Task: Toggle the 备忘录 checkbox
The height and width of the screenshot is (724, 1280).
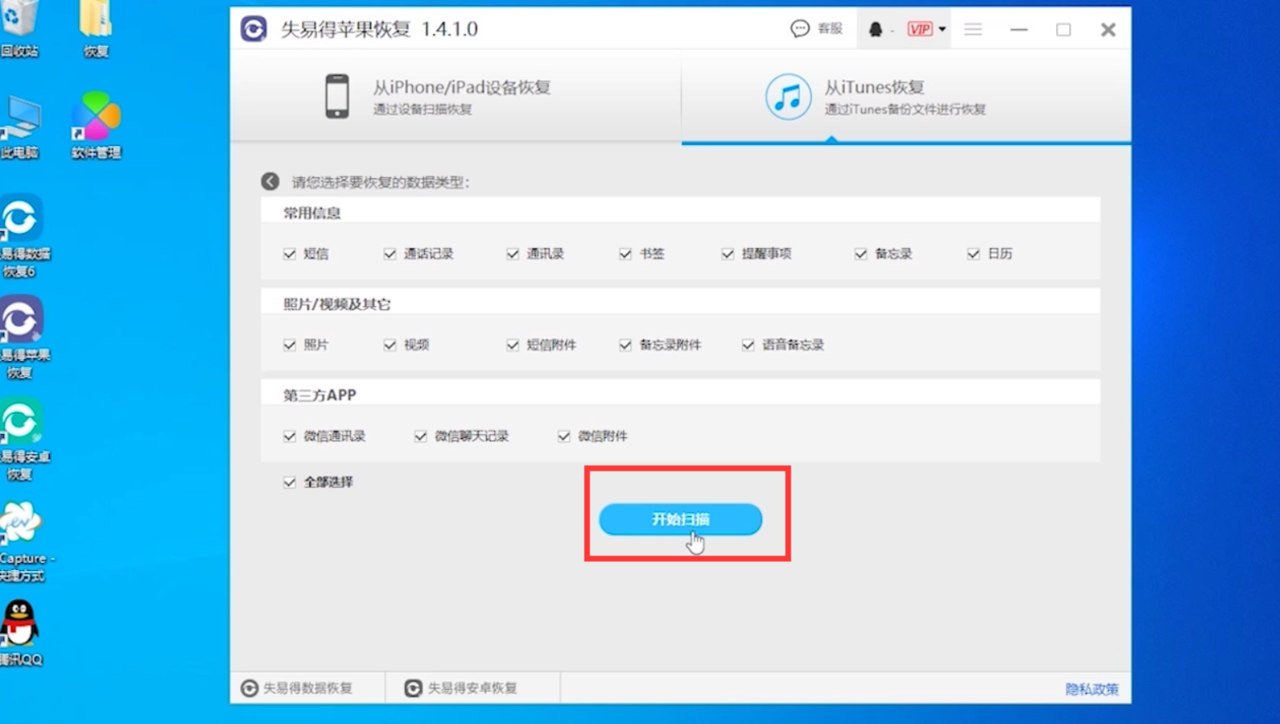Action: [x=861, y=254]
